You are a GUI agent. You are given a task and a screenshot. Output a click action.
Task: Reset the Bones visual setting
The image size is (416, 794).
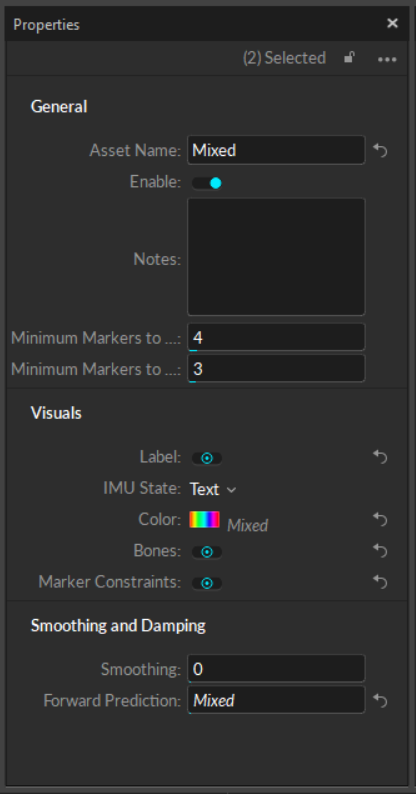pyautogui.click(x=380, y=550)
